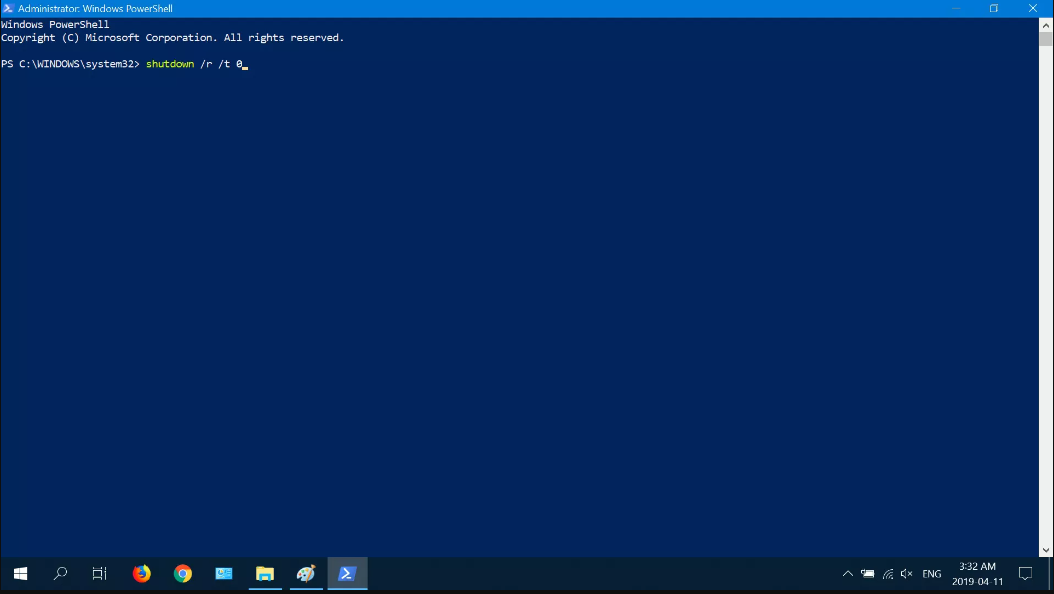
Task: Minimize the PowerShell window
Action: click(x=956, y=8)
